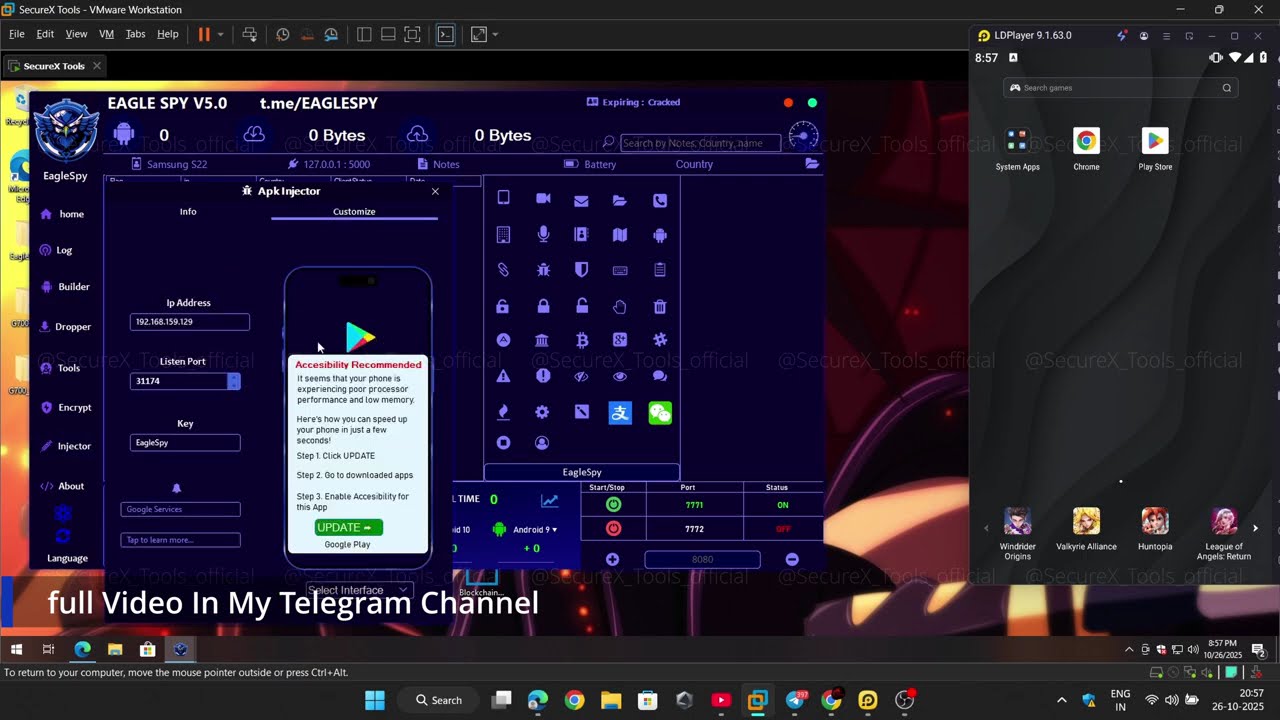Open the Encrypt section in the sidebar
Viewport: 1280px width, 720px height.
(x=66, y=407)
